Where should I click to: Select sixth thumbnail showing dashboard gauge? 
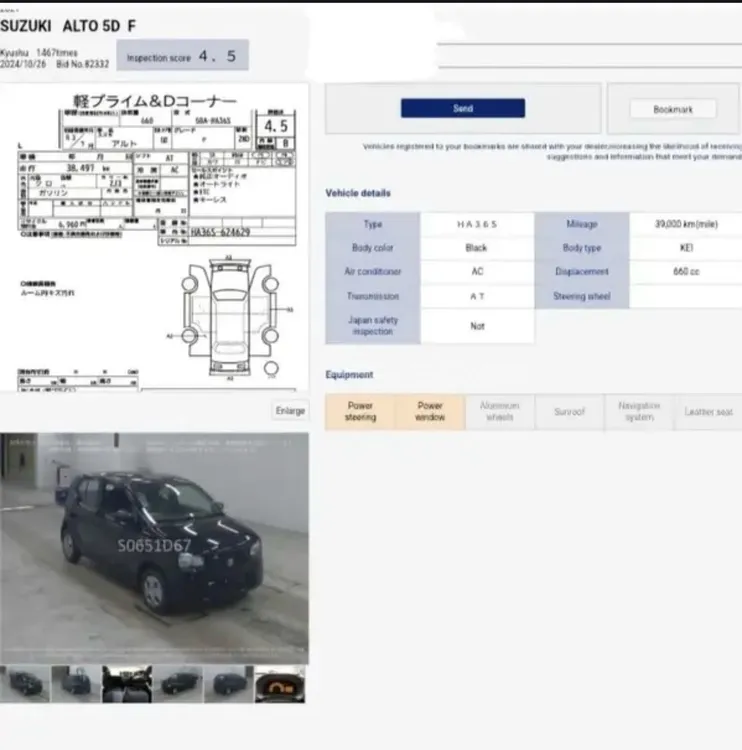click(x=280, y=684)
